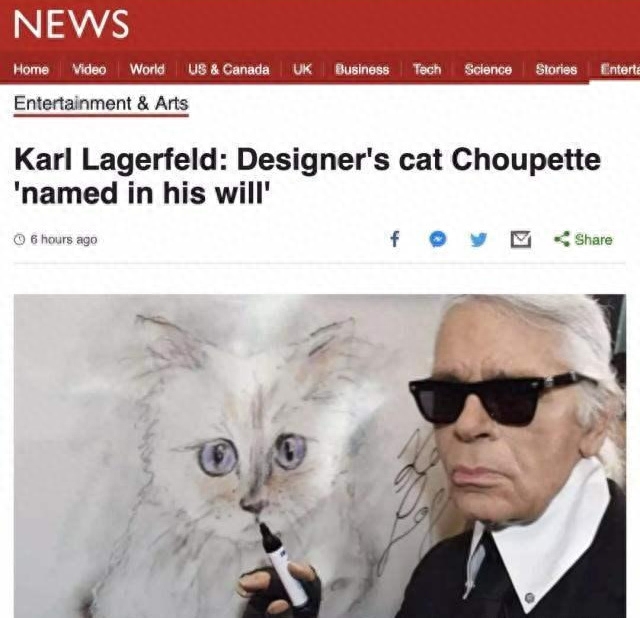640x618 pixels.
Task: Share article via Messenger icon
Action: tap(438, 239)
